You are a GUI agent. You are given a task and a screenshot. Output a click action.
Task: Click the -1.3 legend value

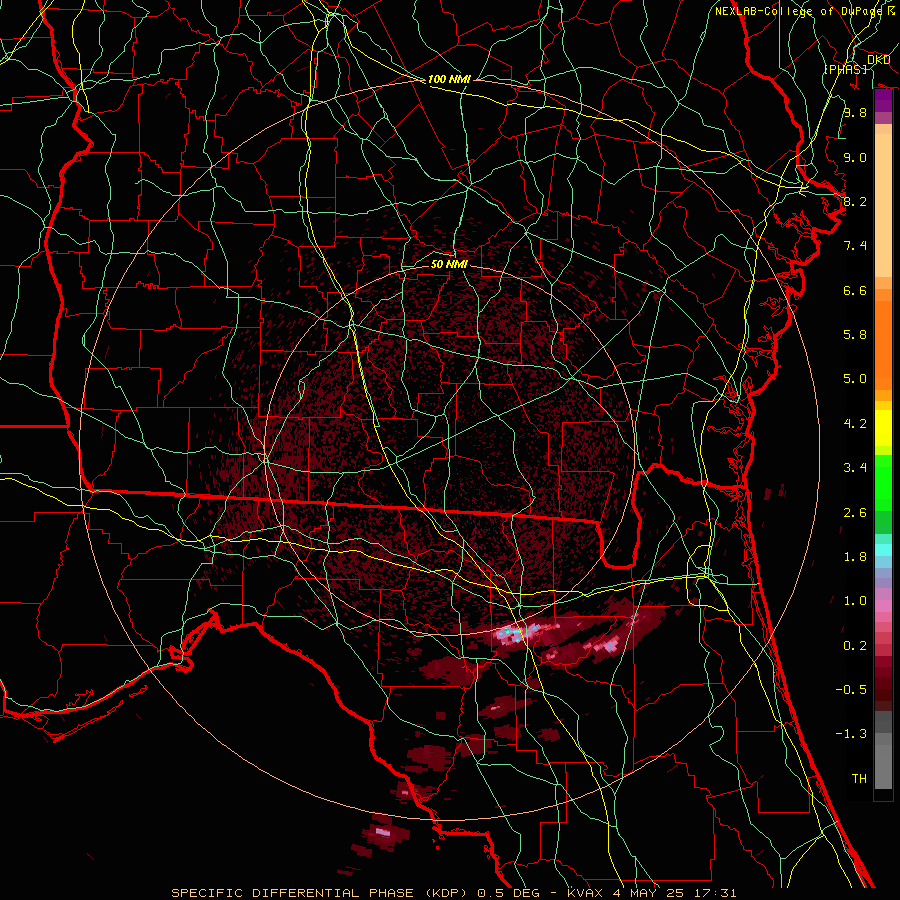tap(851, 734)
